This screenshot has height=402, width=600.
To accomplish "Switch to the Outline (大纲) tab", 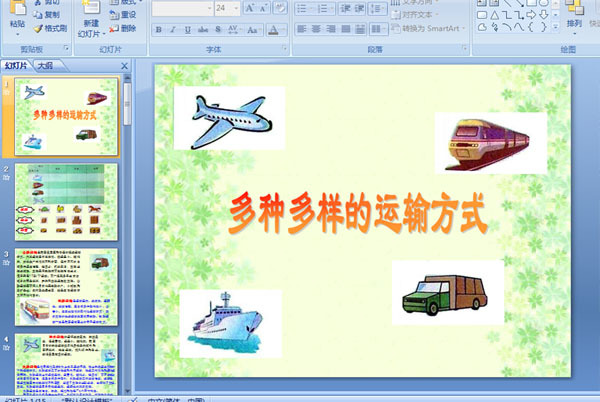I will pos(44,66).
